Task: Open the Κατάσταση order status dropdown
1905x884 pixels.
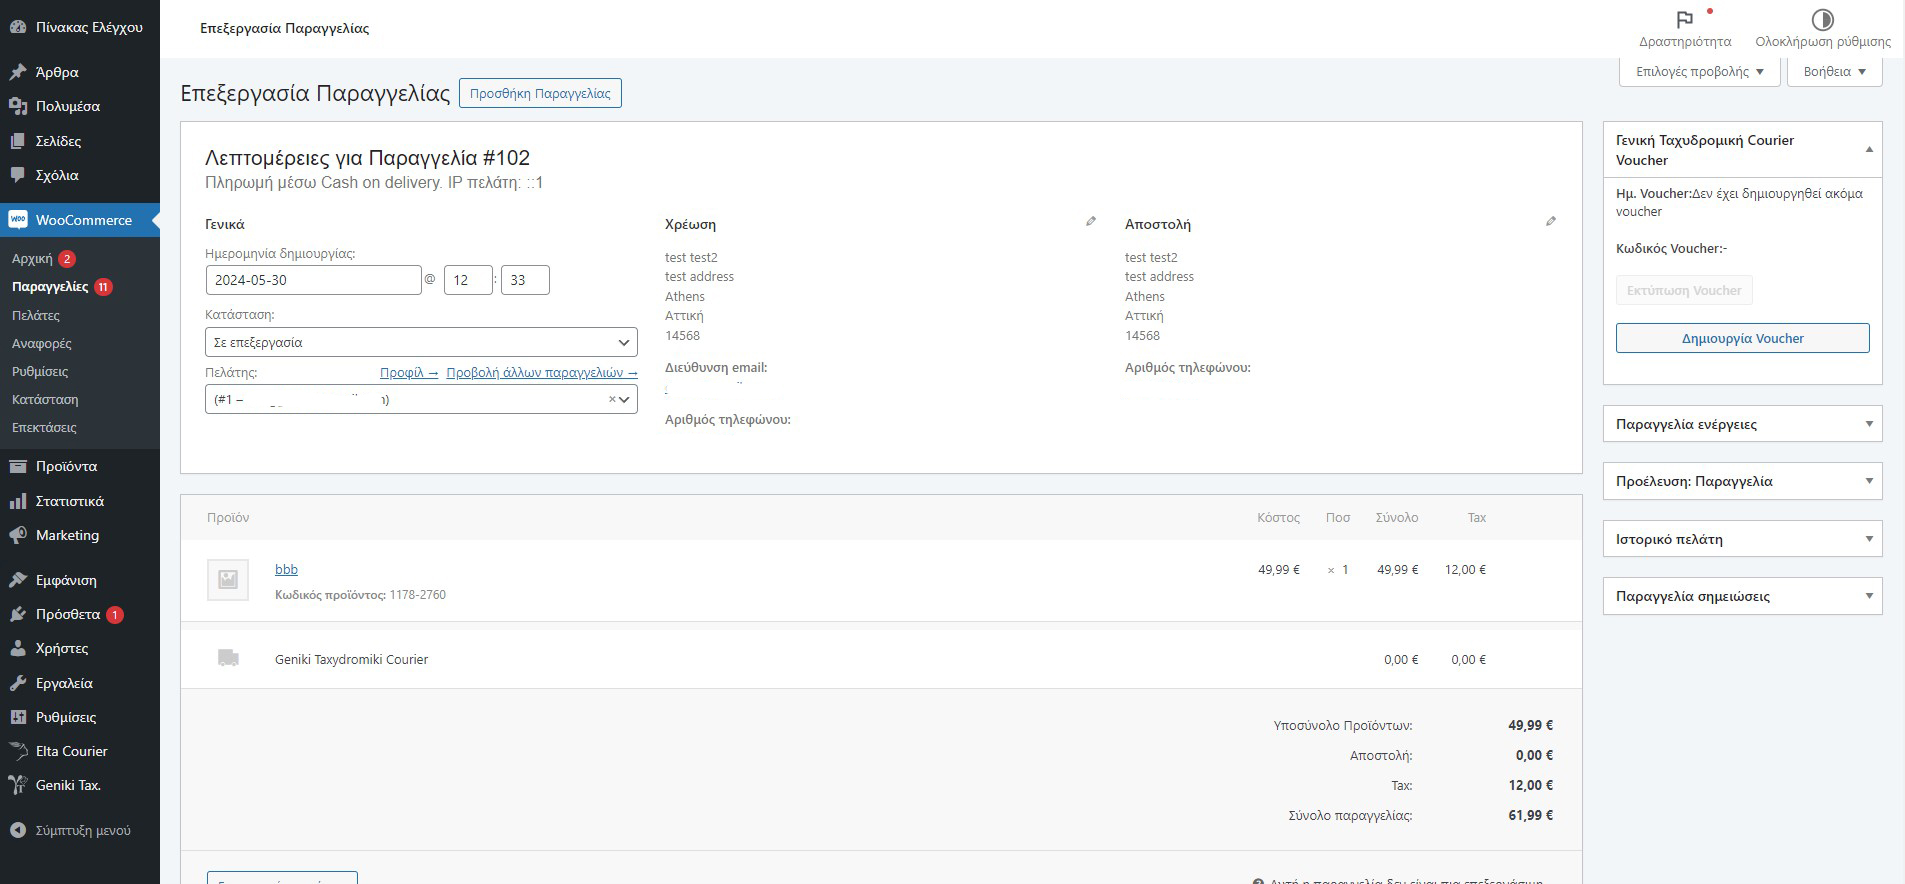Action: 420,342
